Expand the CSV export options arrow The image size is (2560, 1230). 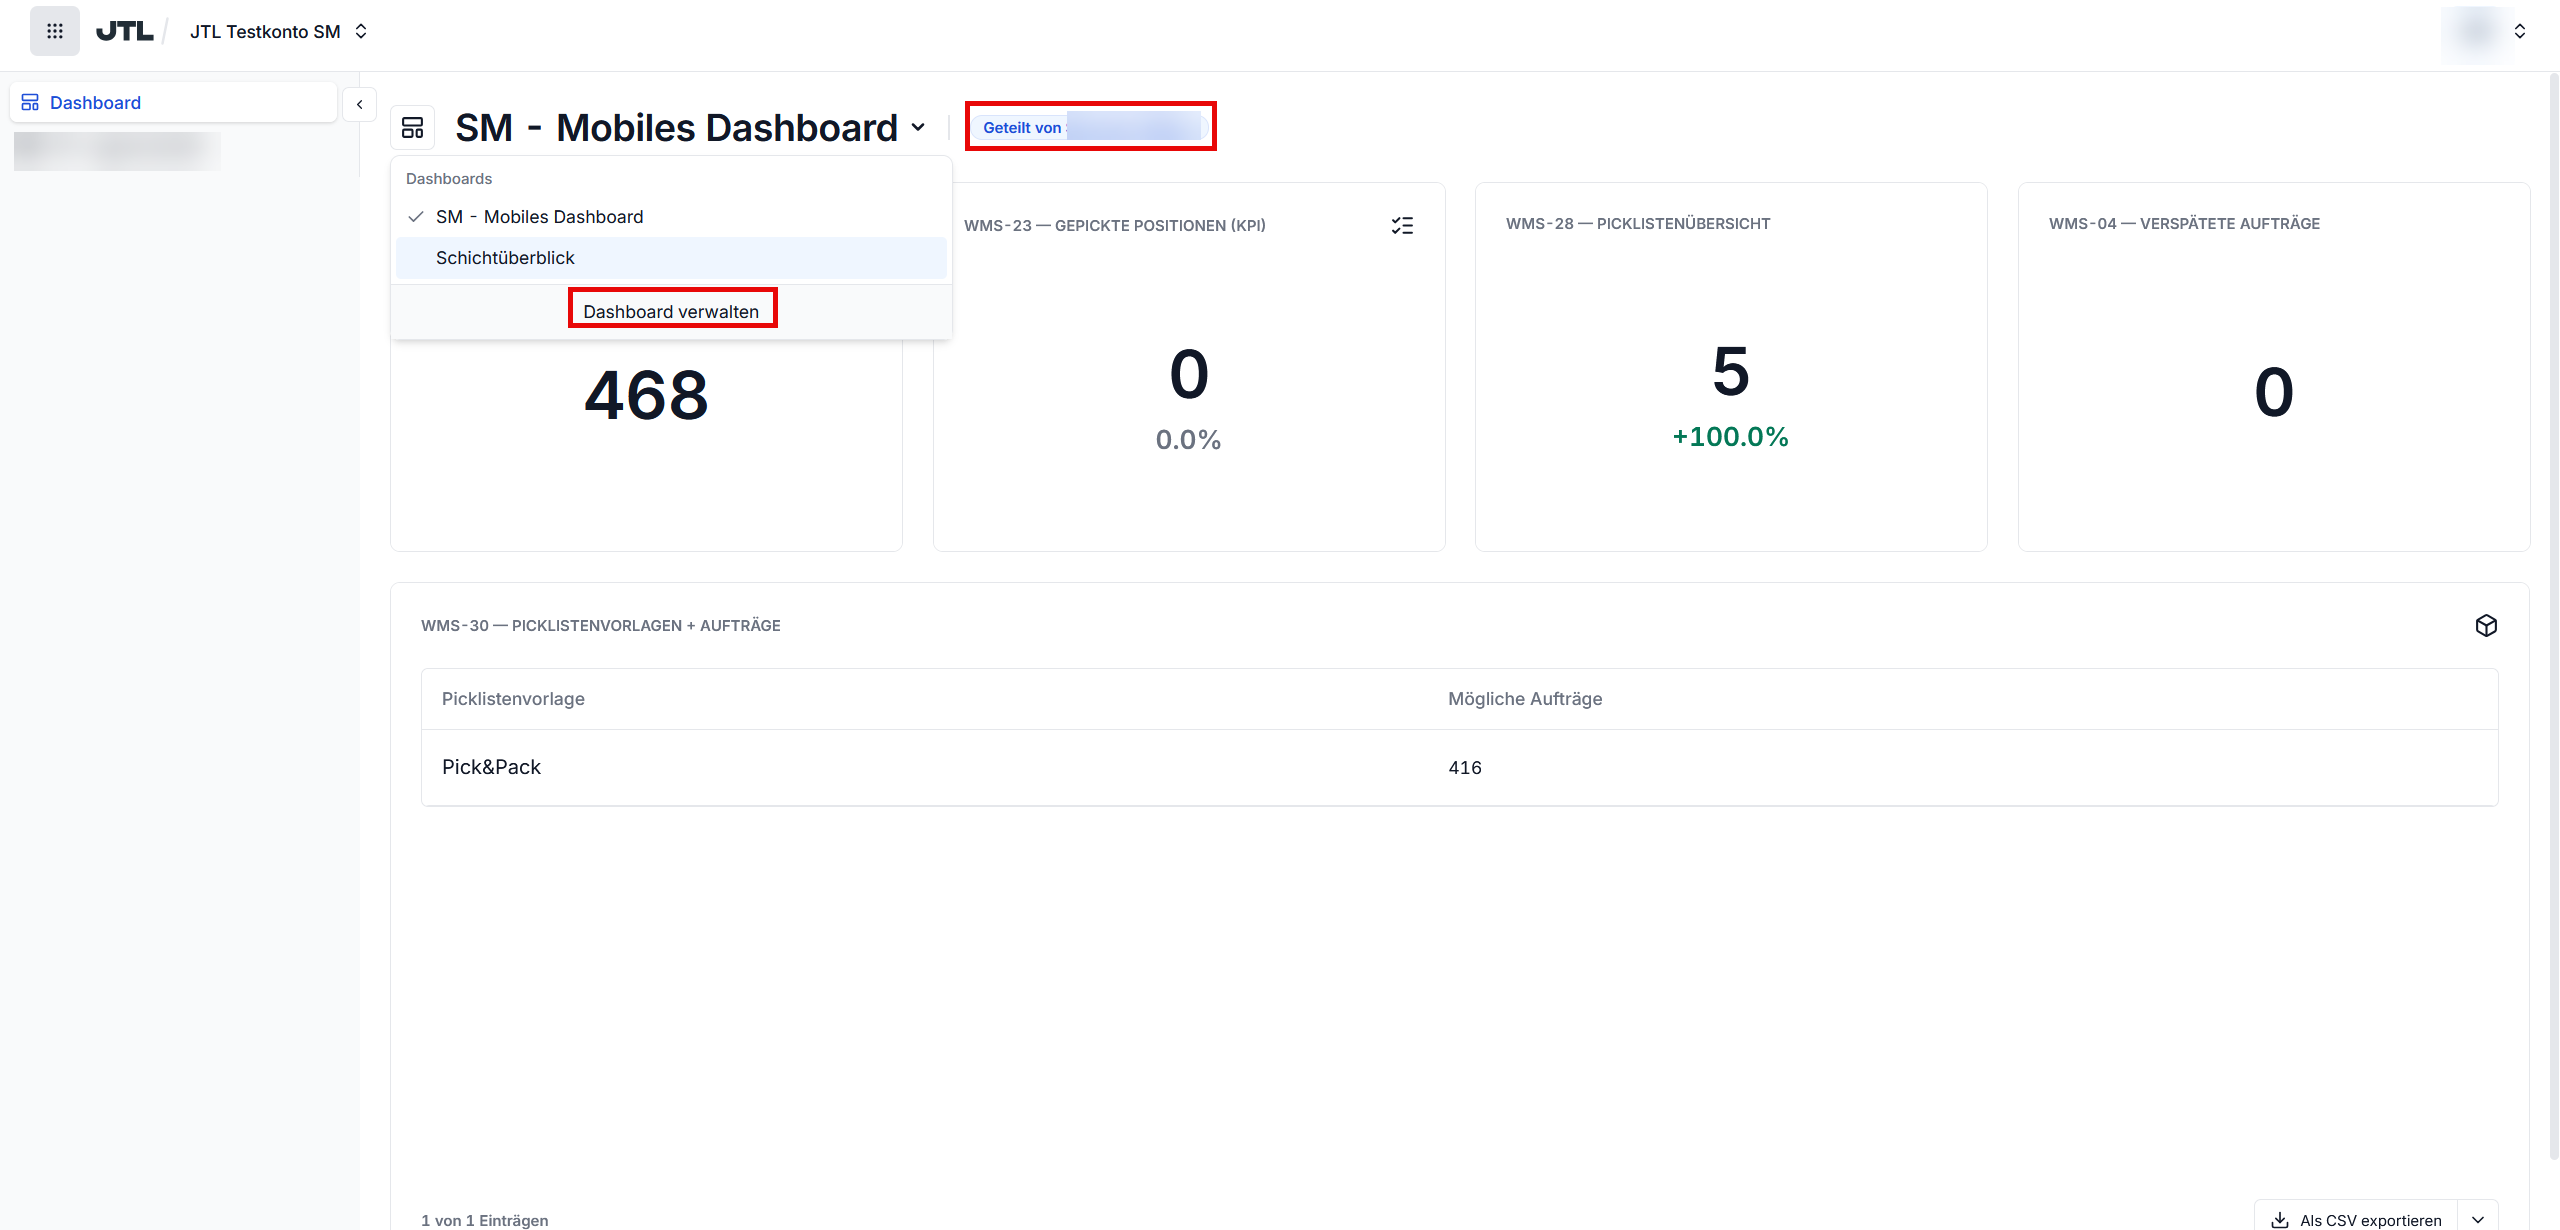pyautogui.click(x=2478, y=1220)
